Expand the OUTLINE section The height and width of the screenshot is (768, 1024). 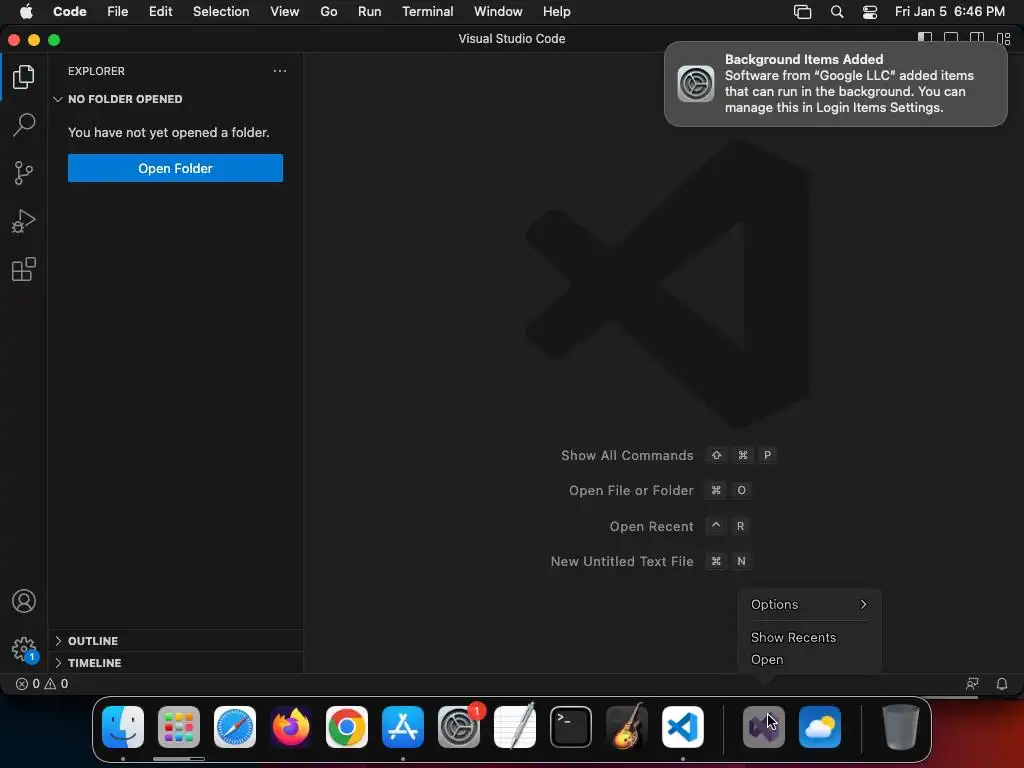point(175,641)
